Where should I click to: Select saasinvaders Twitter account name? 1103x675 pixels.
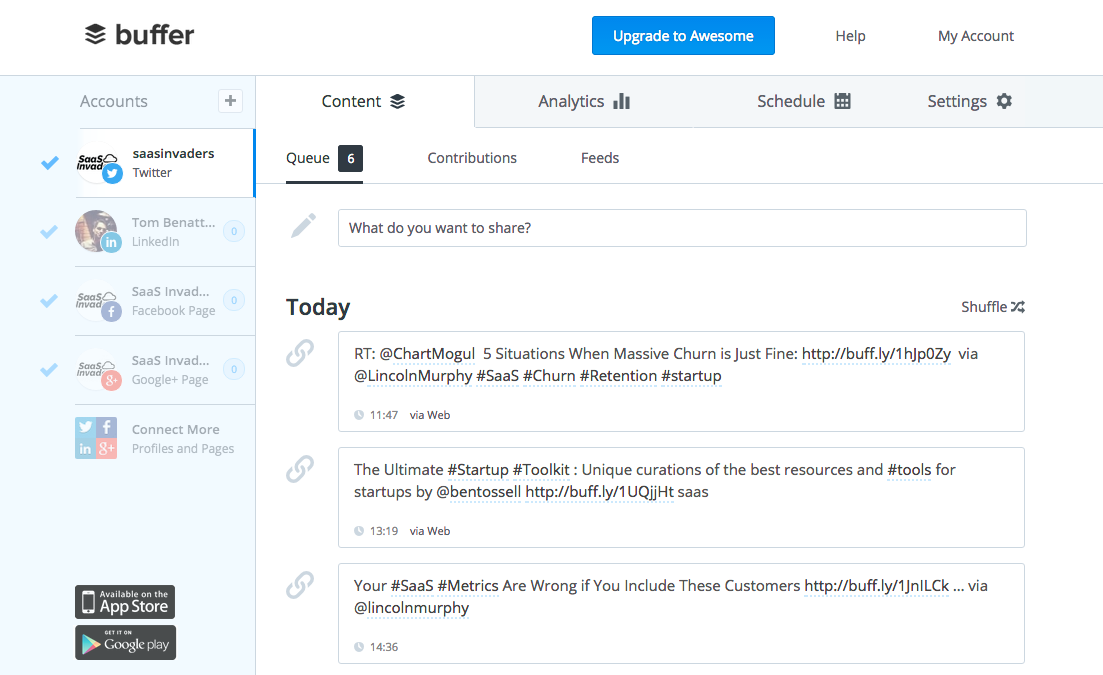[173, 153]
